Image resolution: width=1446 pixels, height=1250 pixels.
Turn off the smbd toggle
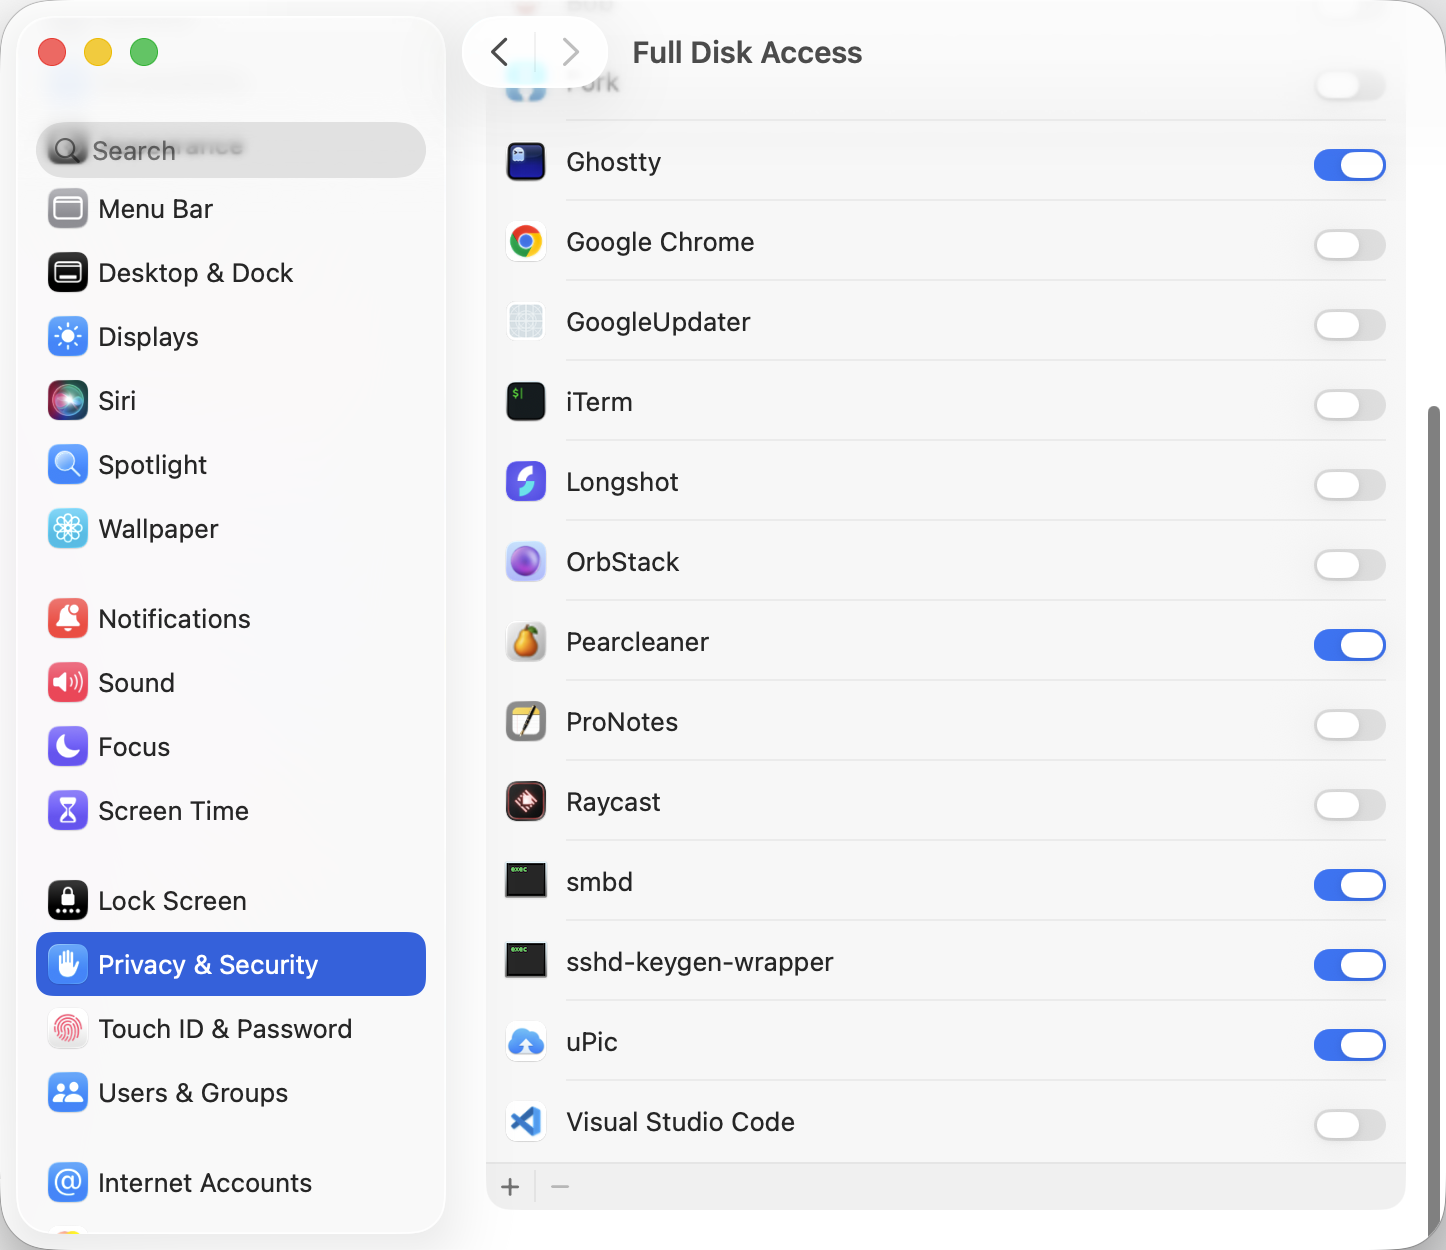click(x=1349, y=885)
